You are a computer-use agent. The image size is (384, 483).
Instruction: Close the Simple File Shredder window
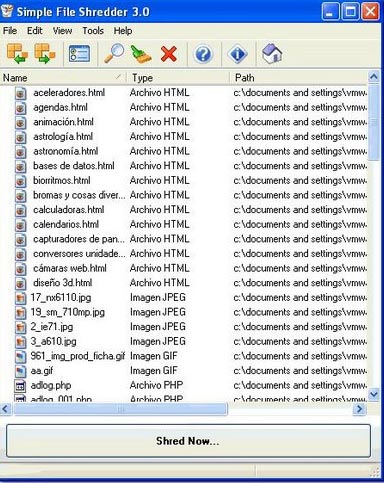pyautogui.click(x=370, y=11)
